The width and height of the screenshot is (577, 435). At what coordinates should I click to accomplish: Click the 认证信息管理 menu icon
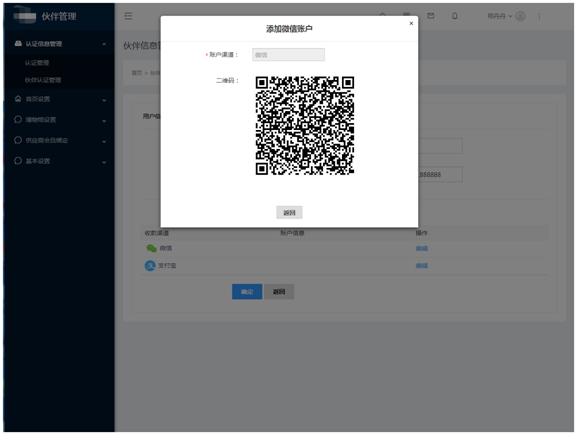pos(18,43)
